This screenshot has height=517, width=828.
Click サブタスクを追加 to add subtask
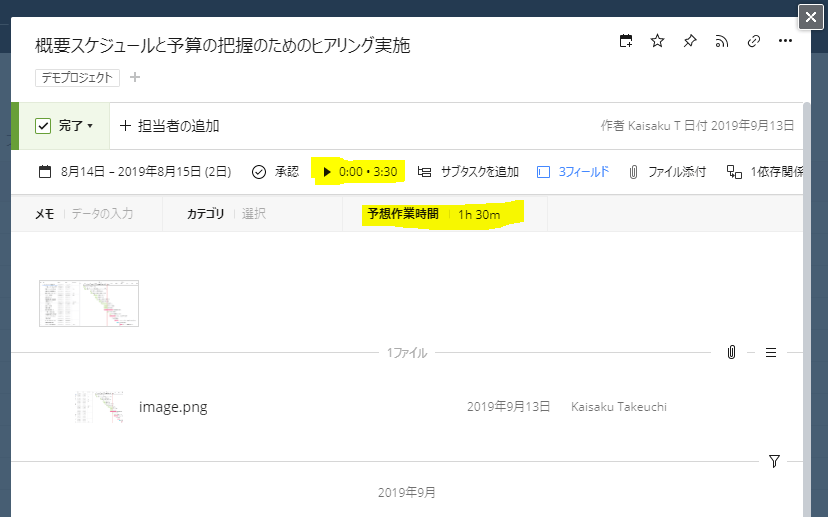(468, 172)
